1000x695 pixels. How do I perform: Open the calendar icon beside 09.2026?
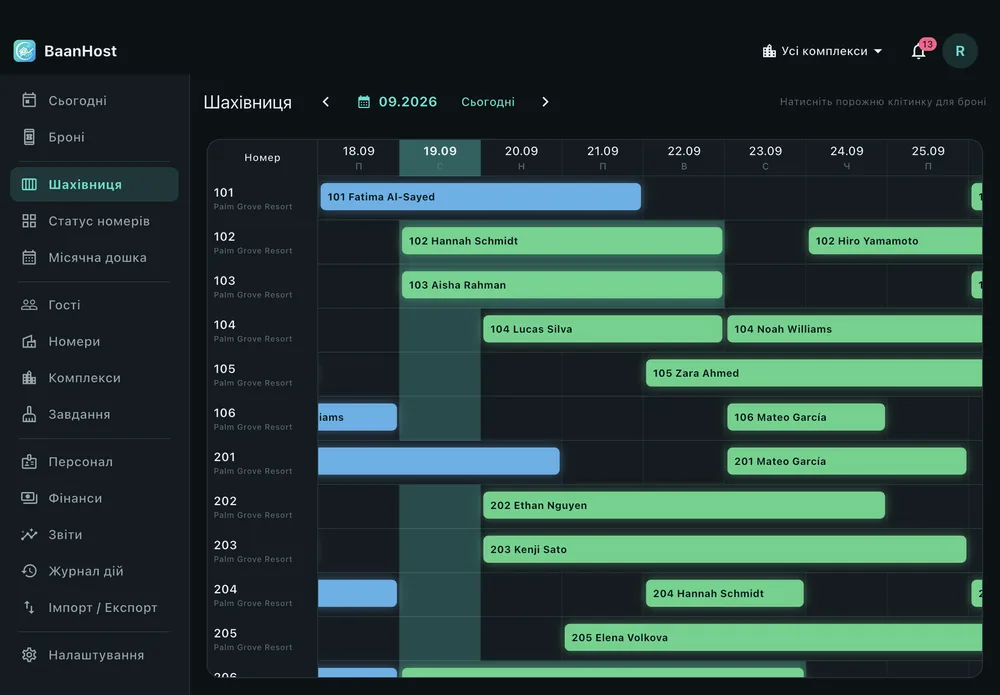pos(364,102)
